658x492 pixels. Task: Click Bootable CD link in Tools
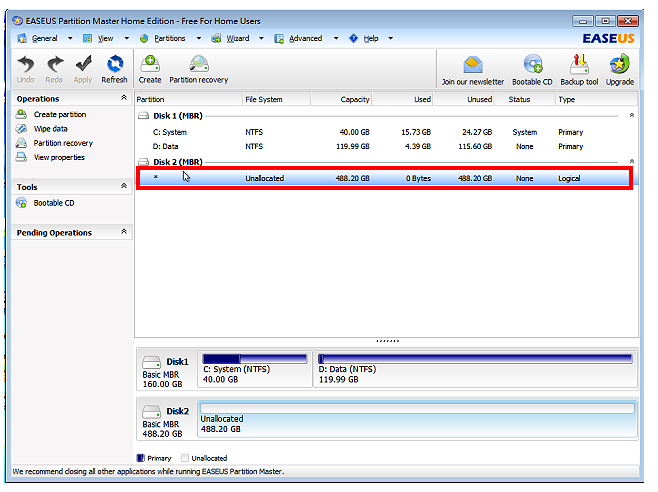tap(54, 203)
